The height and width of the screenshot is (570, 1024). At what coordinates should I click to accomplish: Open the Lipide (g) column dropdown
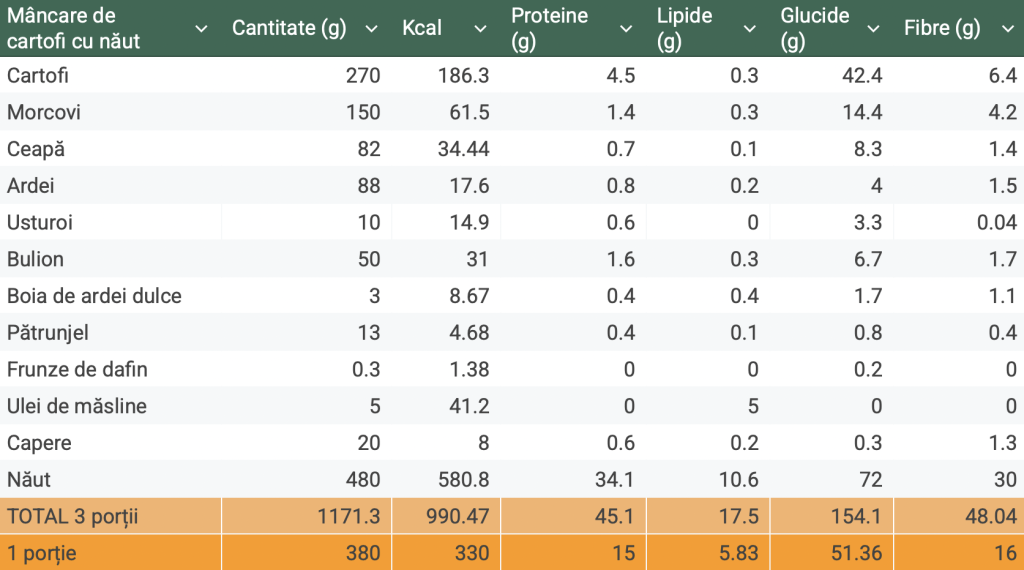pyautogui.click(x=750, y=29)
